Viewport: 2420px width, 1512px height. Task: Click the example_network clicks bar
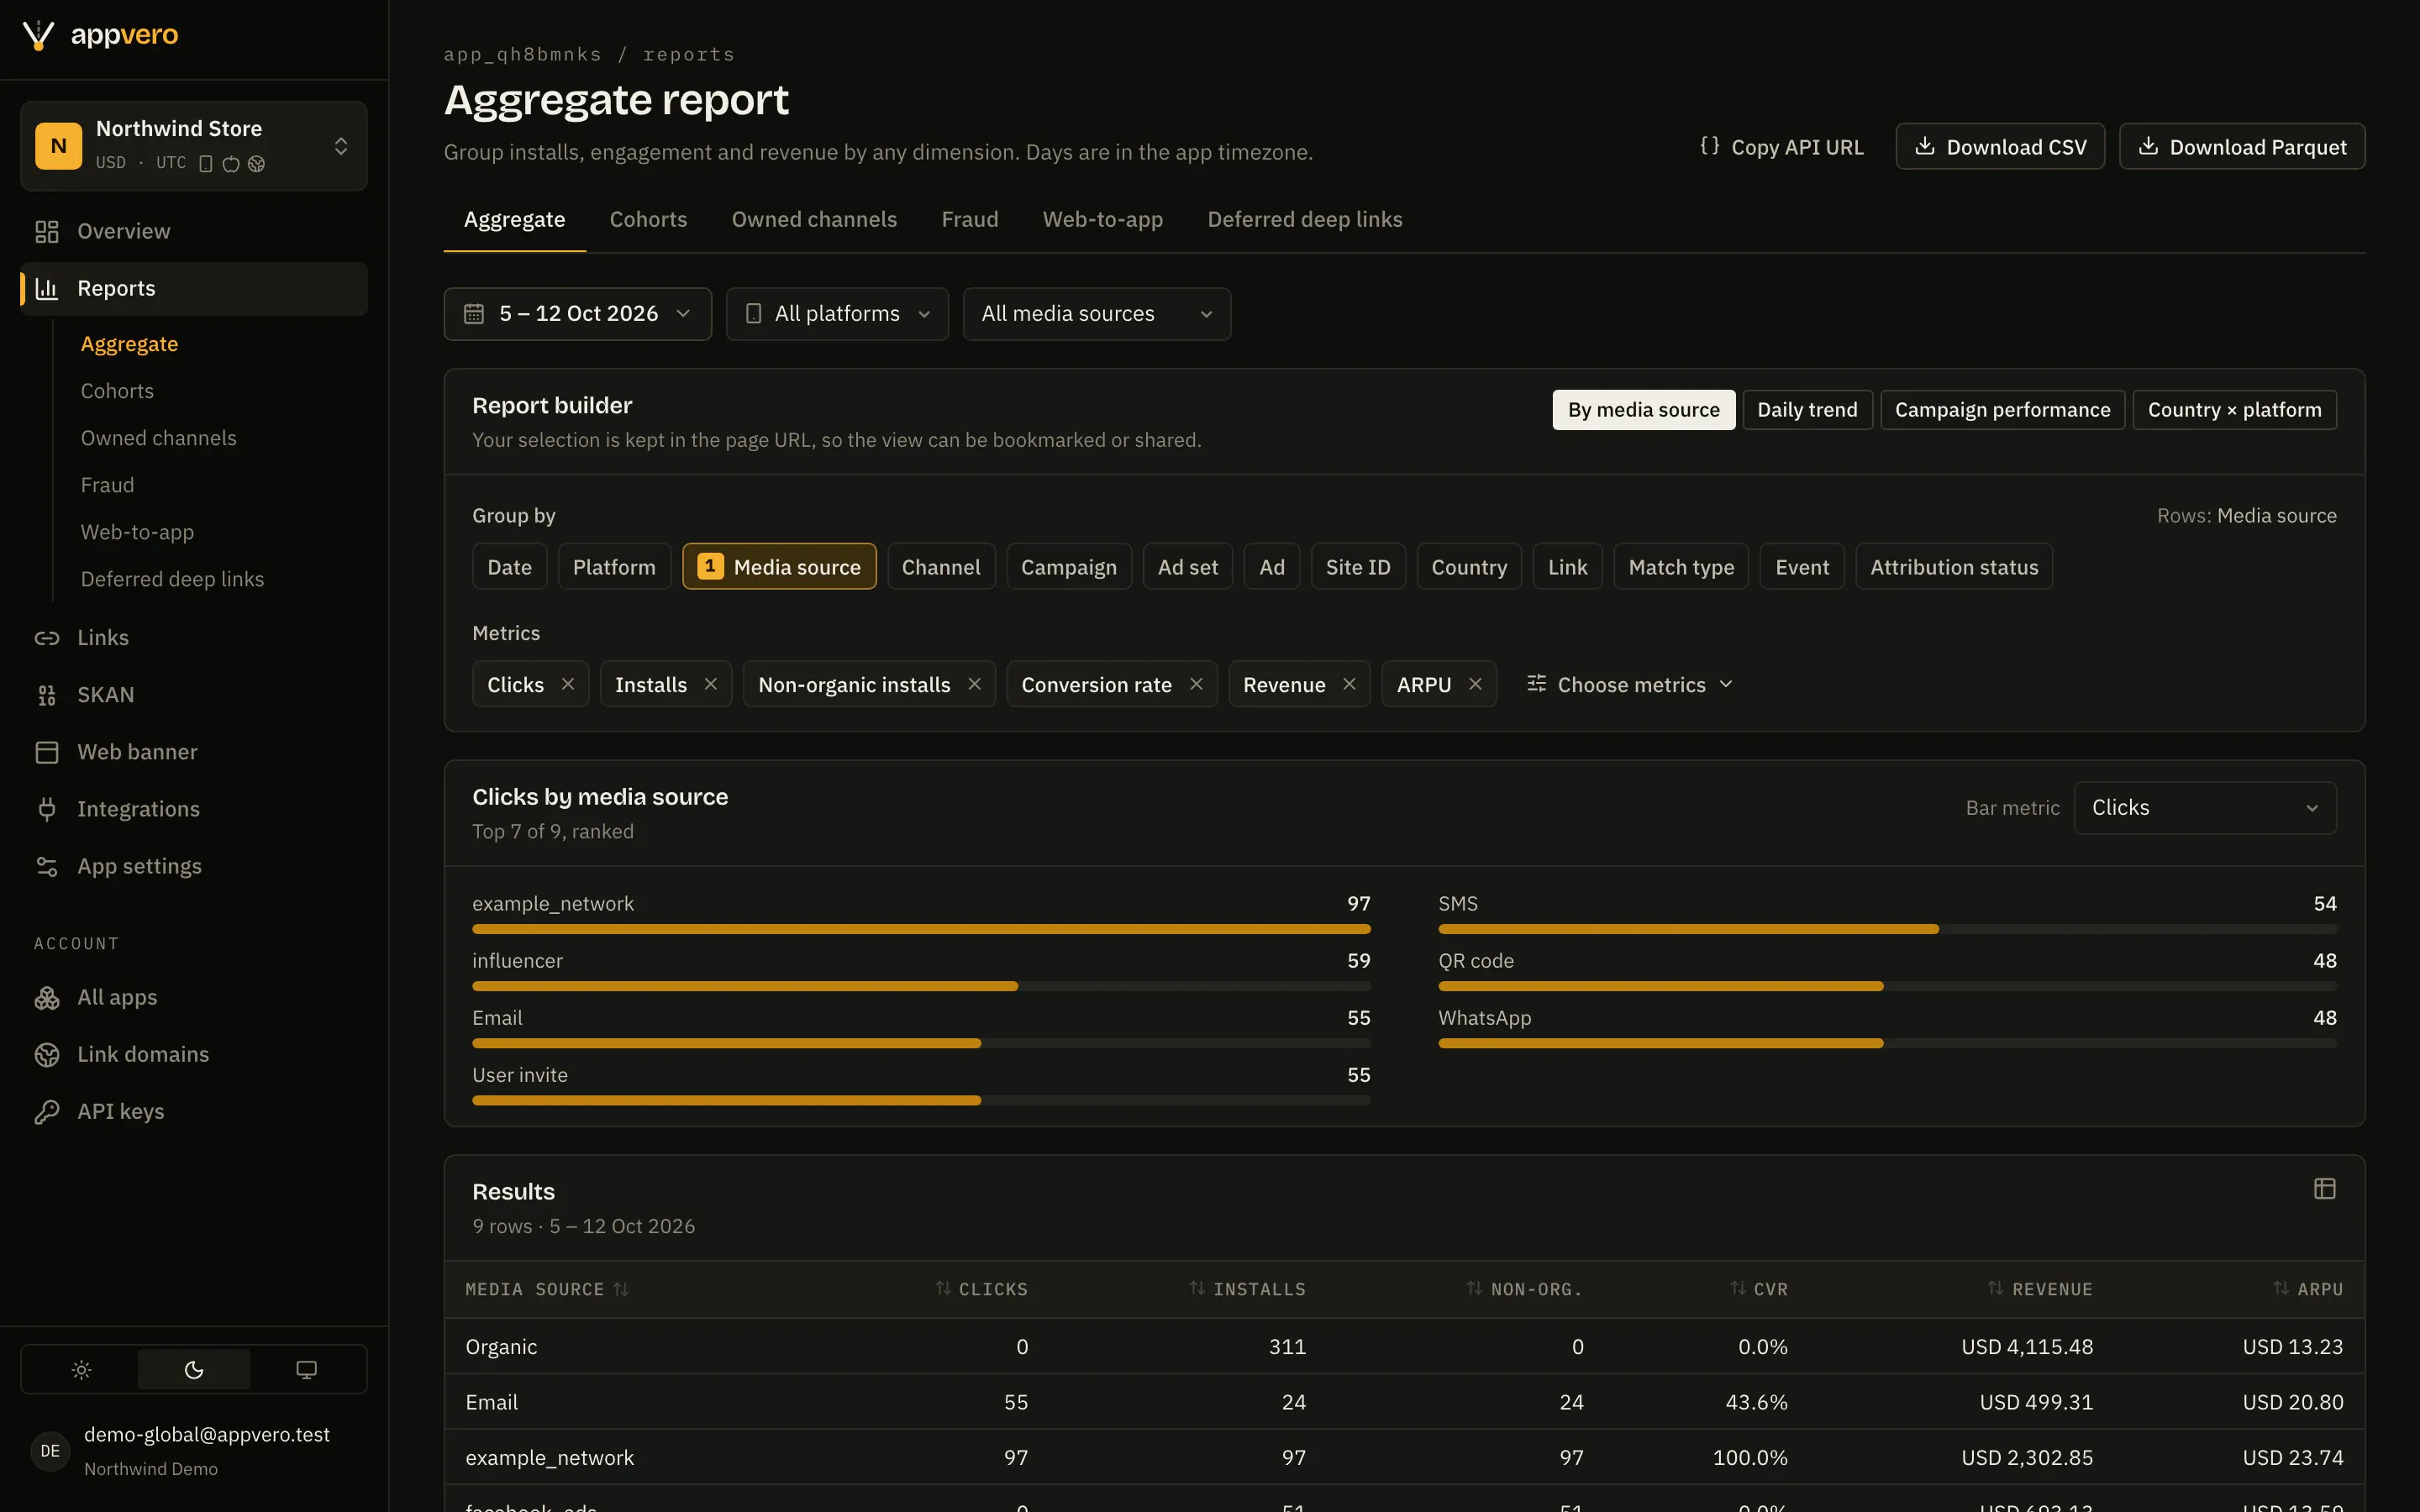coord(921,929)
